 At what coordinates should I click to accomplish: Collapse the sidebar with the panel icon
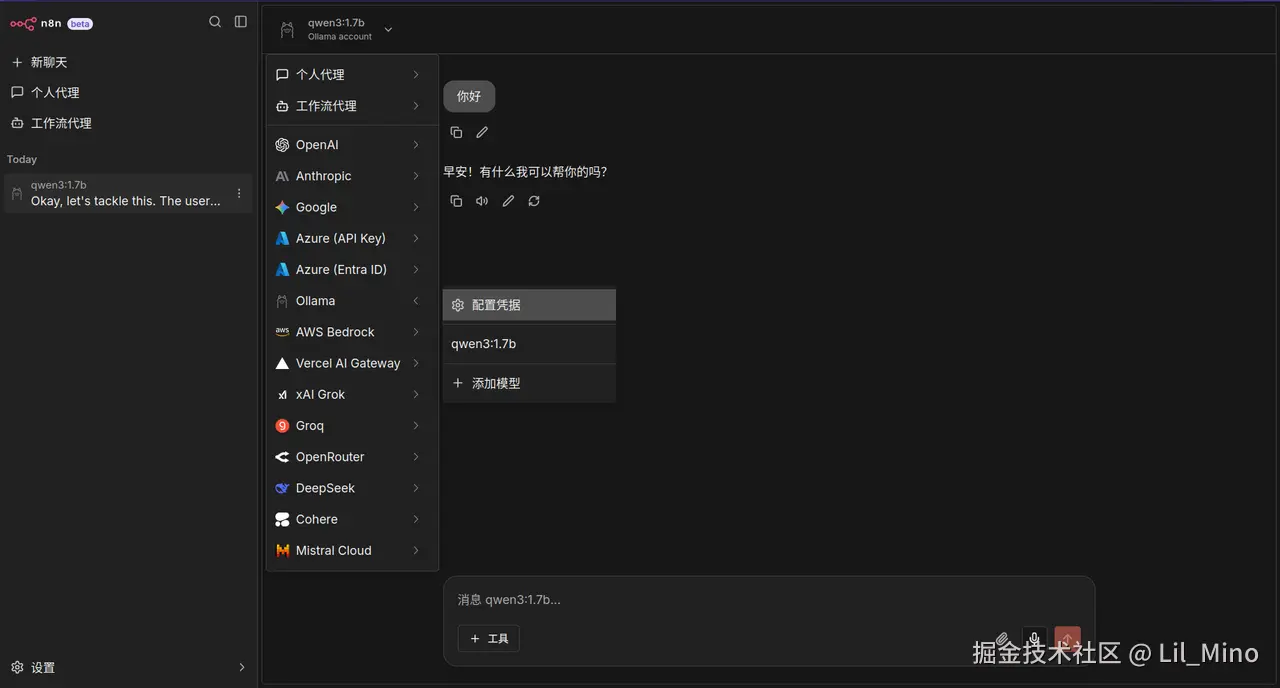click(x=241, y=22)
